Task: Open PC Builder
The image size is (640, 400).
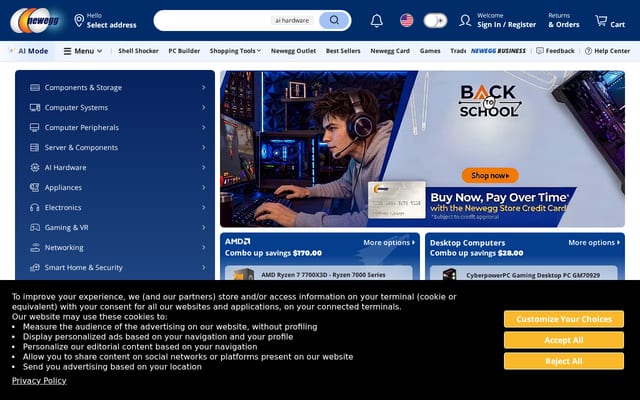Action: pos(184,51)
